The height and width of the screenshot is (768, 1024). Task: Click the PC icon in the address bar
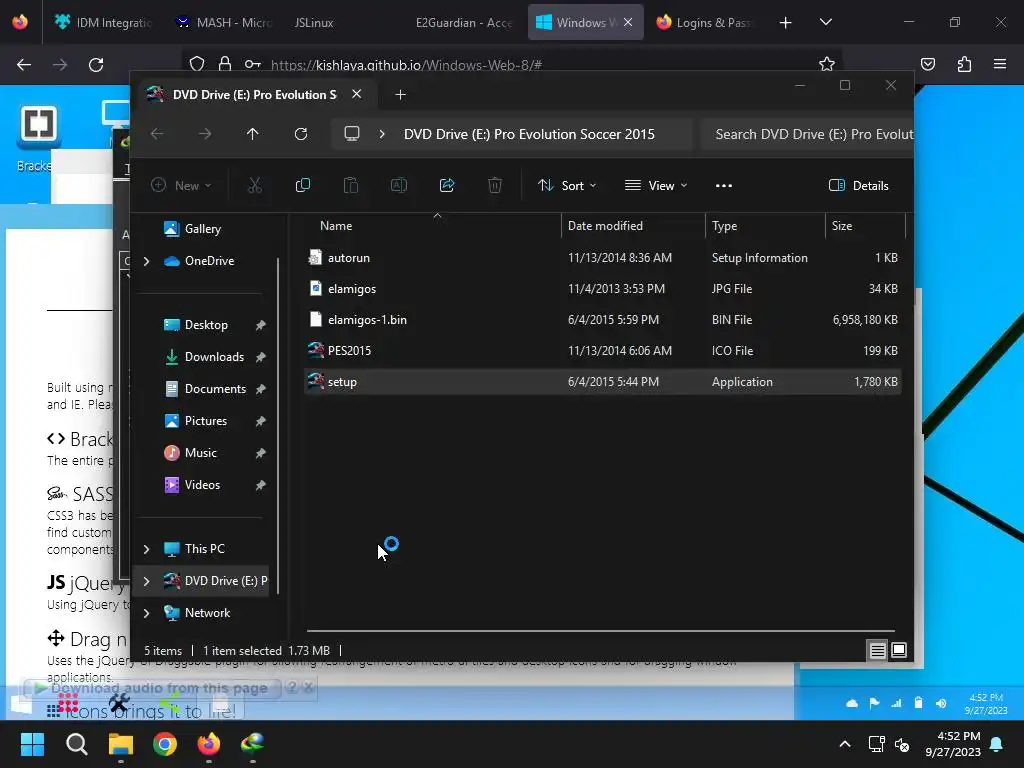point(352,134)
